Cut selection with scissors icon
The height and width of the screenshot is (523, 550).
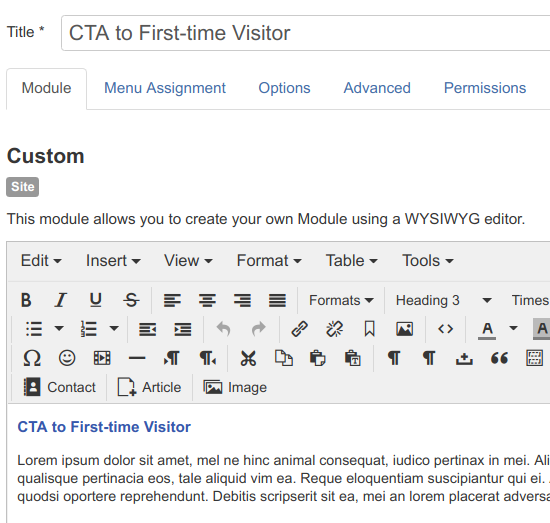coord(248,358)
